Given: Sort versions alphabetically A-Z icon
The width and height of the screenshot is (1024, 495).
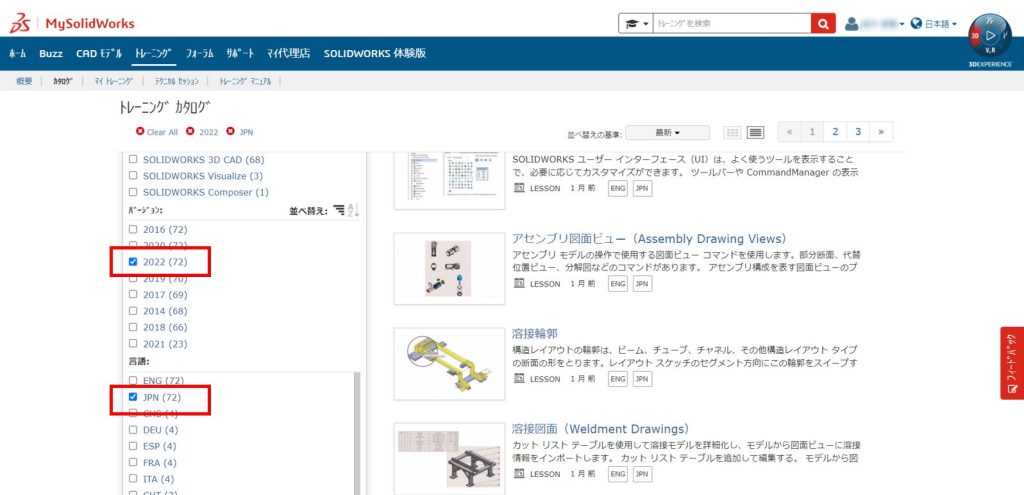Looking at the screenshot, I should (353, 210).
